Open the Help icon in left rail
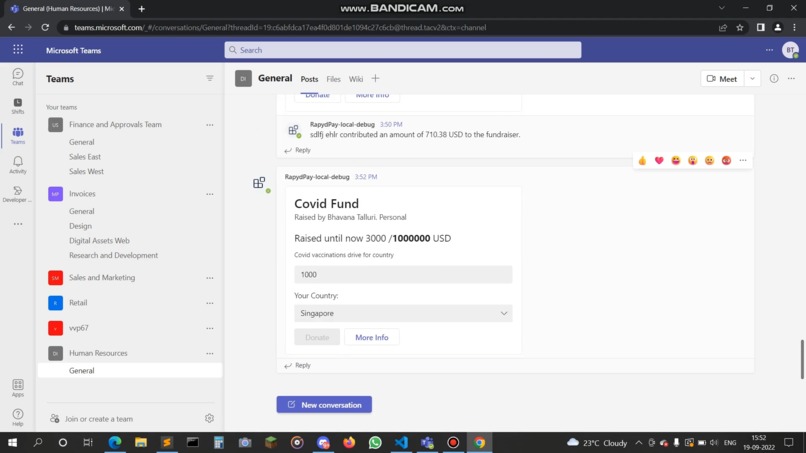Image resolution: width=806 pixels, height=453 pixels. (17, 417)
